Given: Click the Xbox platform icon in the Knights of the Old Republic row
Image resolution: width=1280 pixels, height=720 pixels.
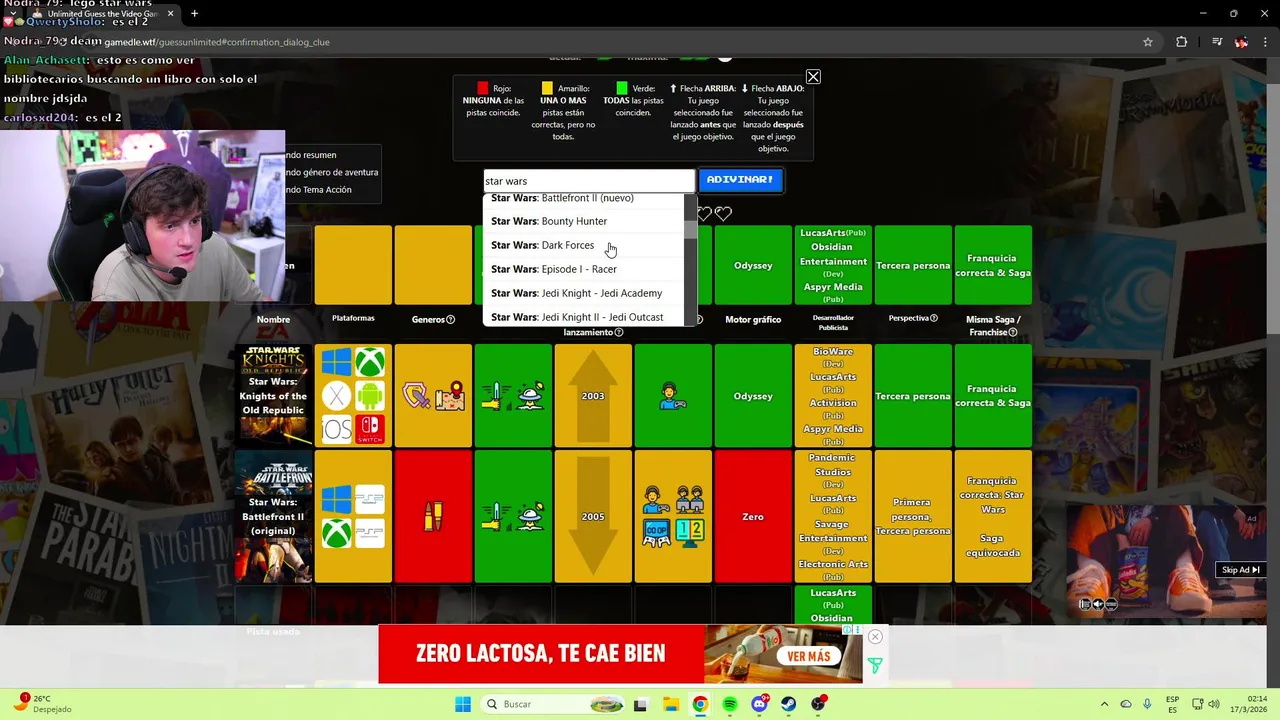Looking at the screenshot, I should pyautogui.click(x=370, y=362).
